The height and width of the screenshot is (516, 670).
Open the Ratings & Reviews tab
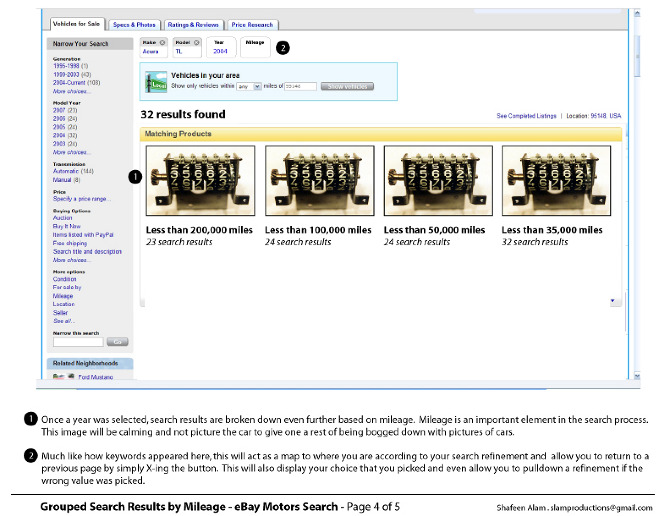point(193,25)
